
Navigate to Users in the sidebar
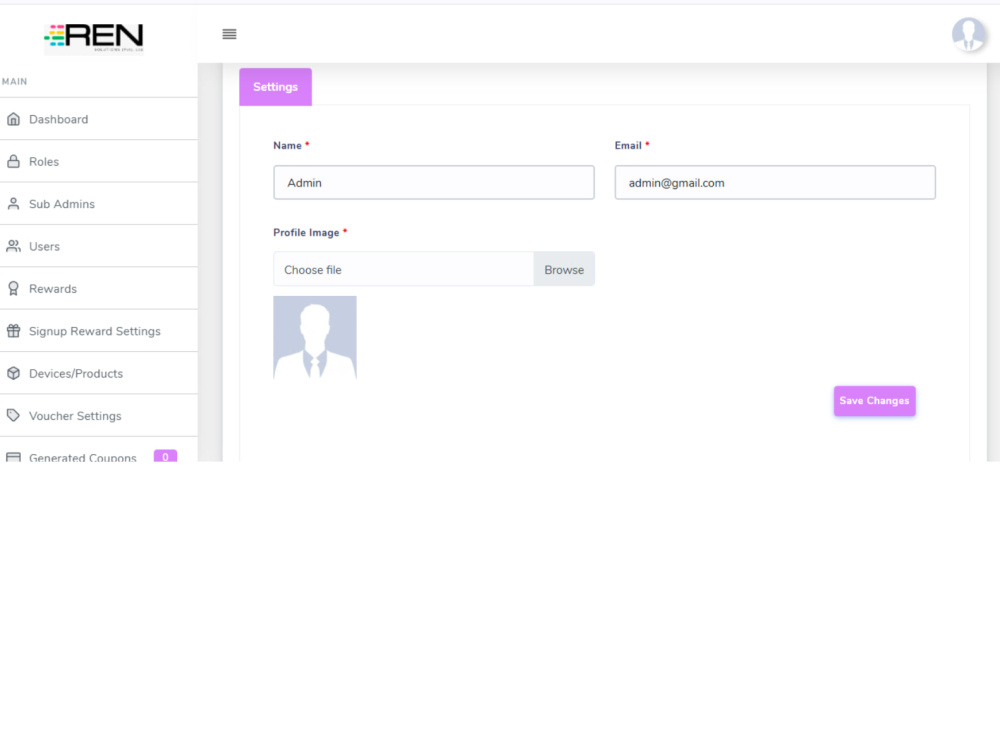click(x=99, y=246)
